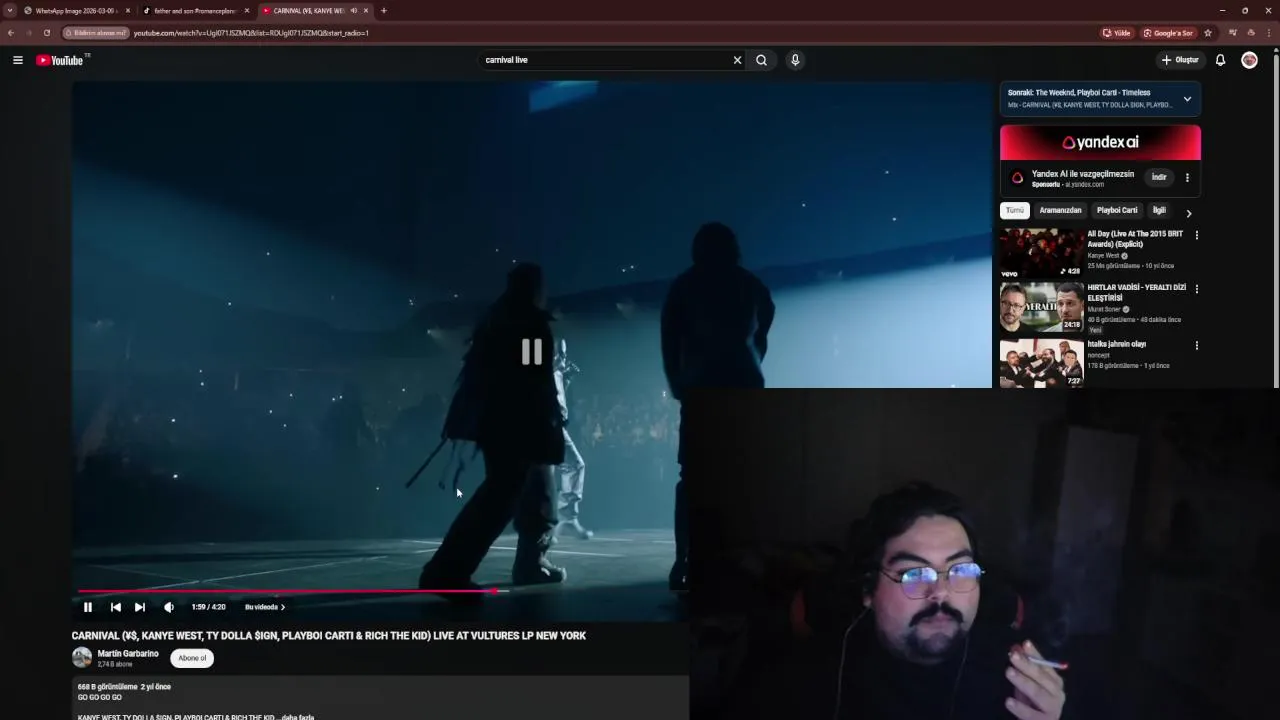Open the YouTube hamburger guide menu
The height and width of the screenshot is (720, 1280).
[18, 60]
